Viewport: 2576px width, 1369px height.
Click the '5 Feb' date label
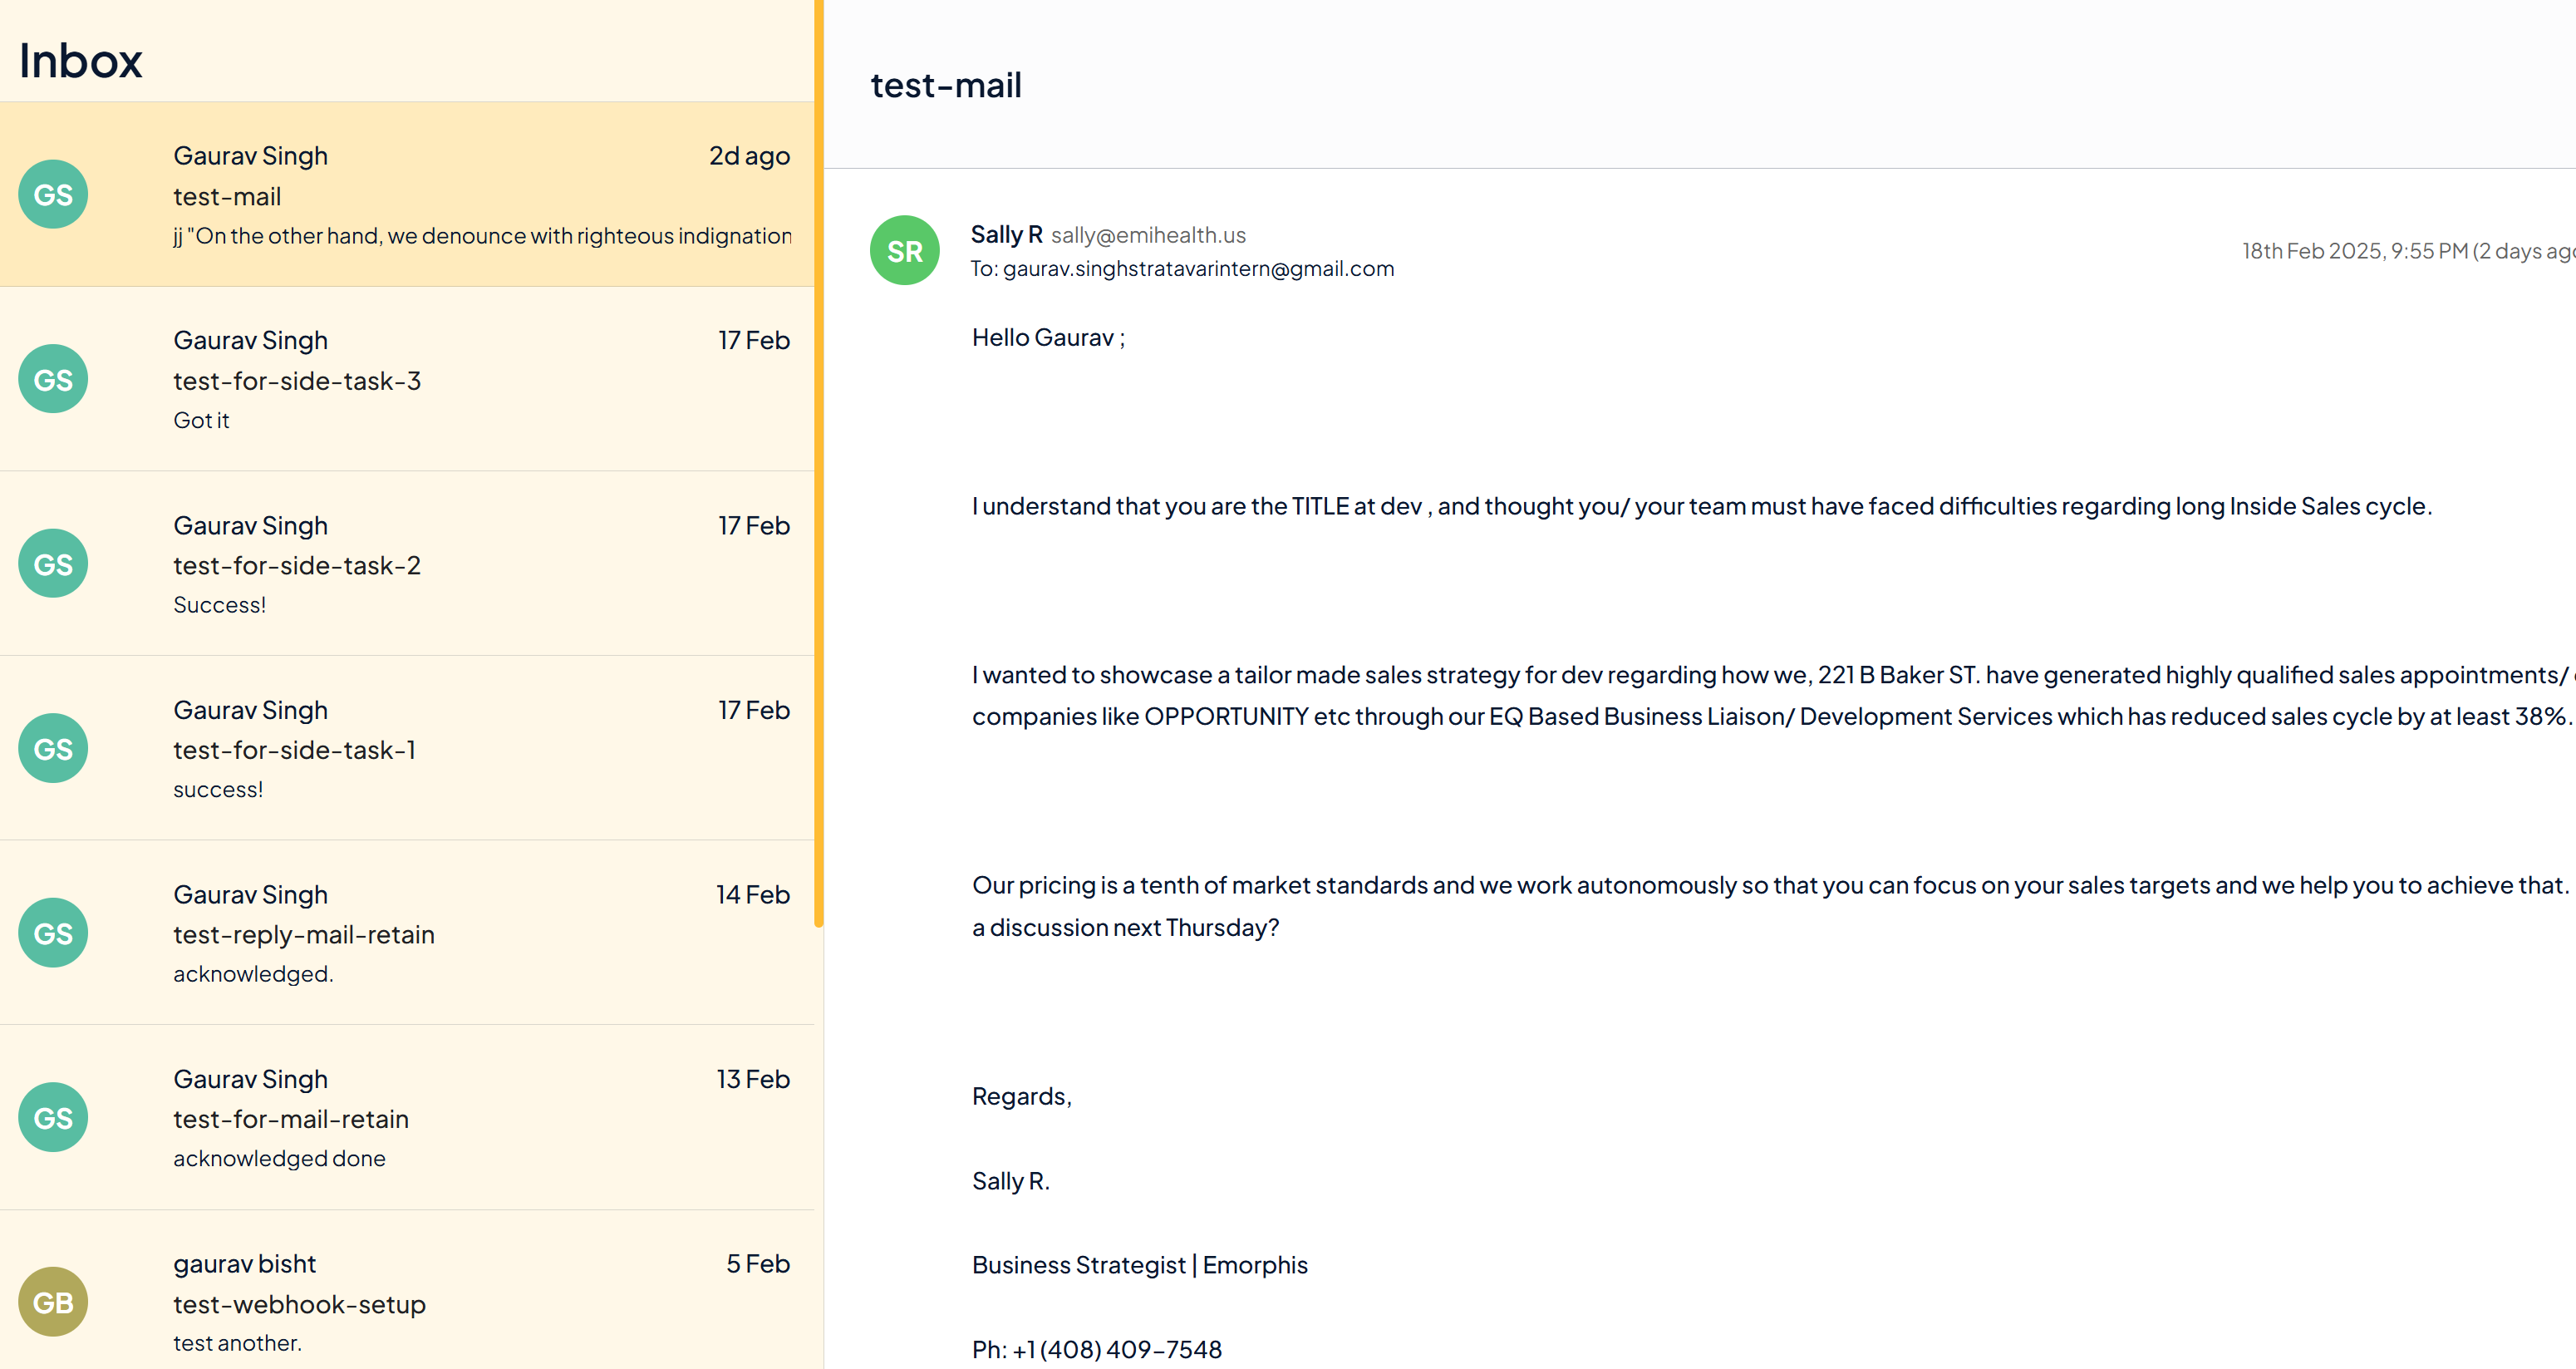[758, 1264]
